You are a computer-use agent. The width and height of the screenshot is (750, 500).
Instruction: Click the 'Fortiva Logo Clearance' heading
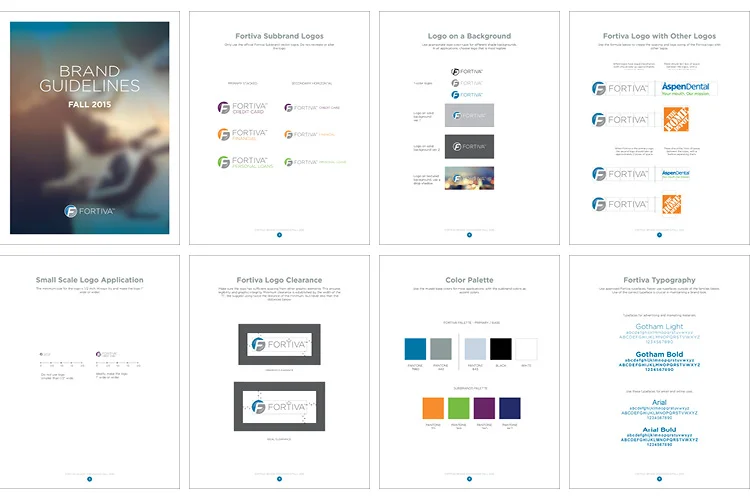279,280
